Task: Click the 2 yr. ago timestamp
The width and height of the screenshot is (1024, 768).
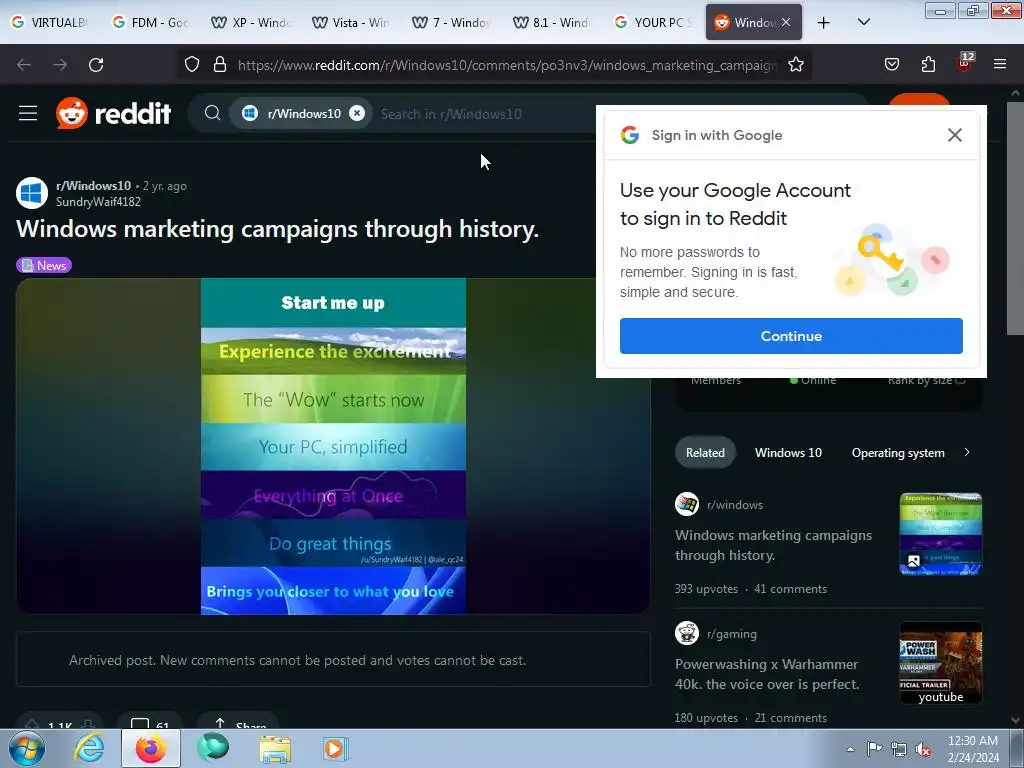Action: coord(165,186)
